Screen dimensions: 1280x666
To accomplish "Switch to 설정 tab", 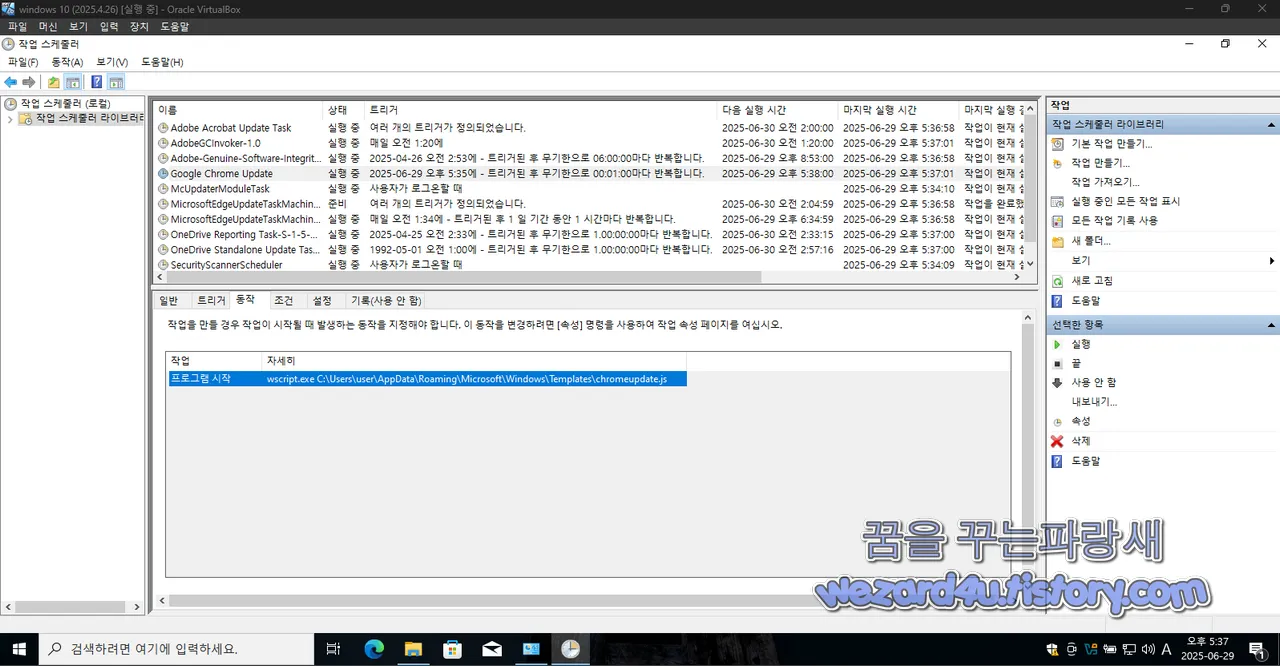I will 322,300.
